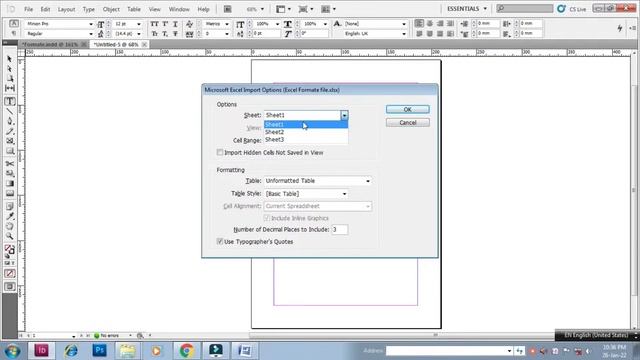Select the Page tool
The image size is (640, 360).
(x=10, y=79)
